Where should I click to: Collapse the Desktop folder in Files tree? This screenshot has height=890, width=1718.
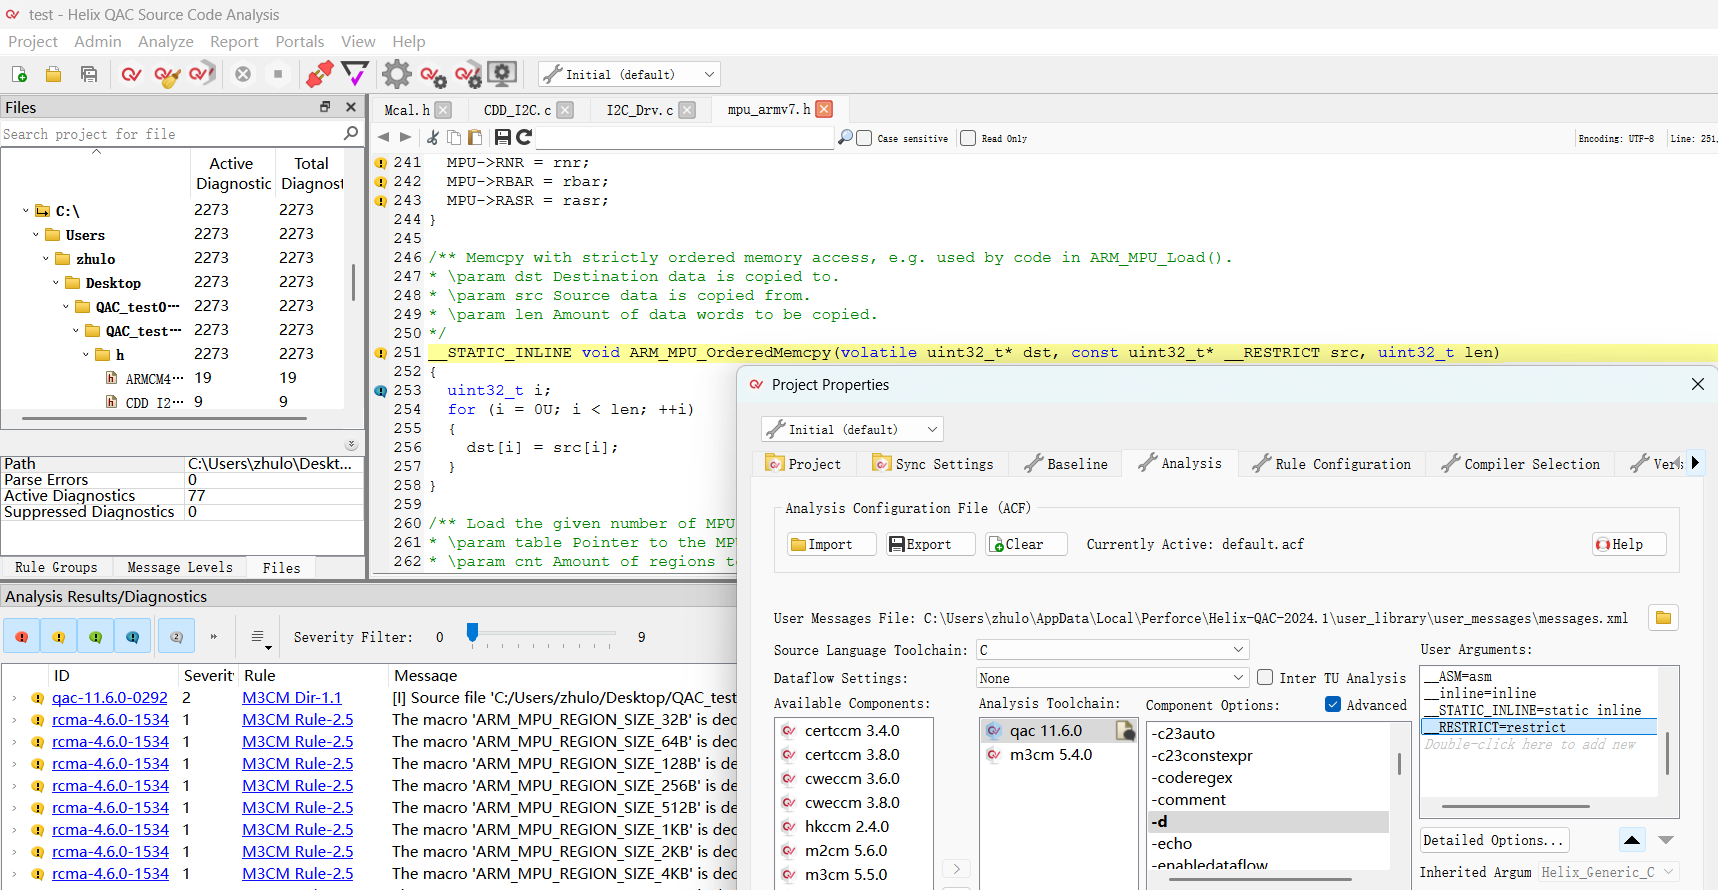point(56,283)
